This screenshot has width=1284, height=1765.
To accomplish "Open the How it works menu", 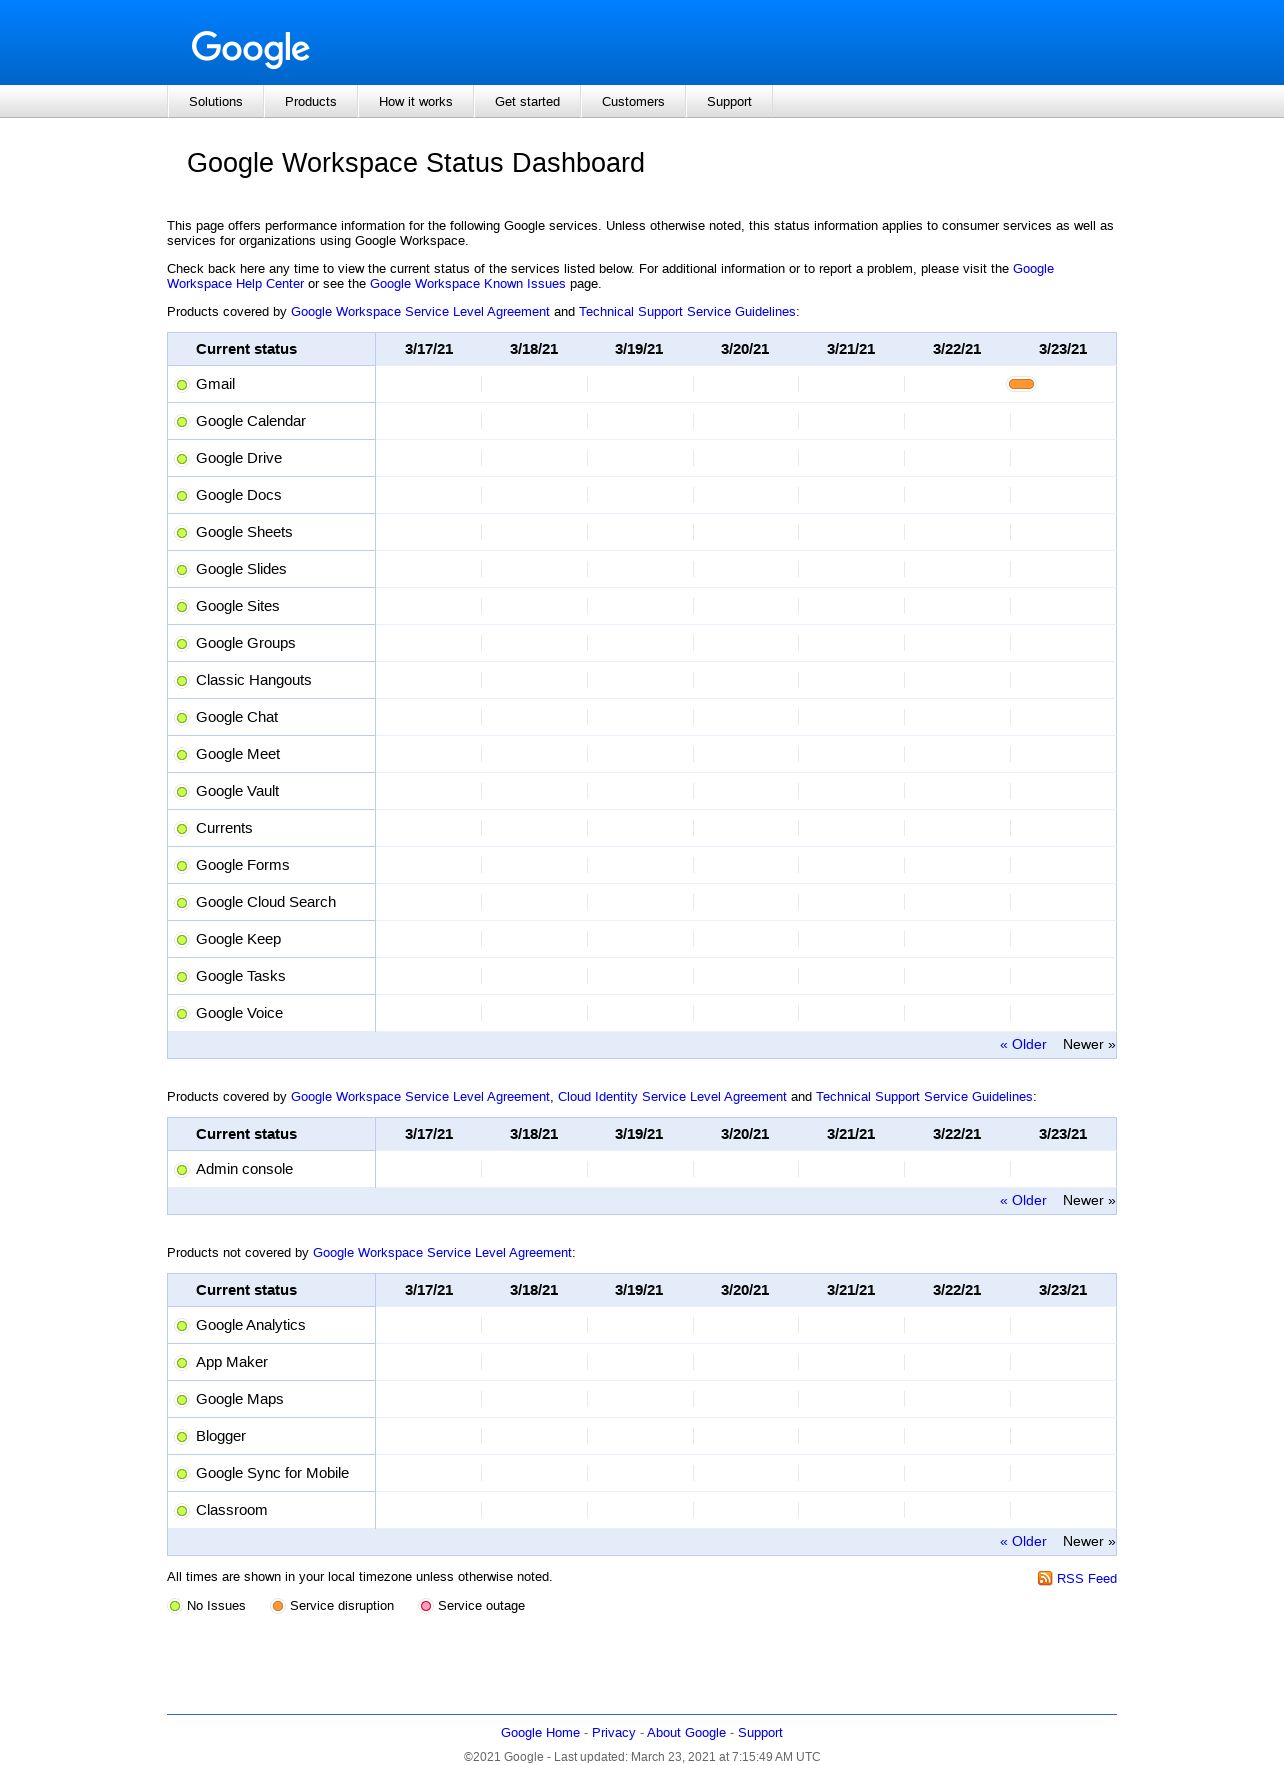I will (x=416, y=102).
